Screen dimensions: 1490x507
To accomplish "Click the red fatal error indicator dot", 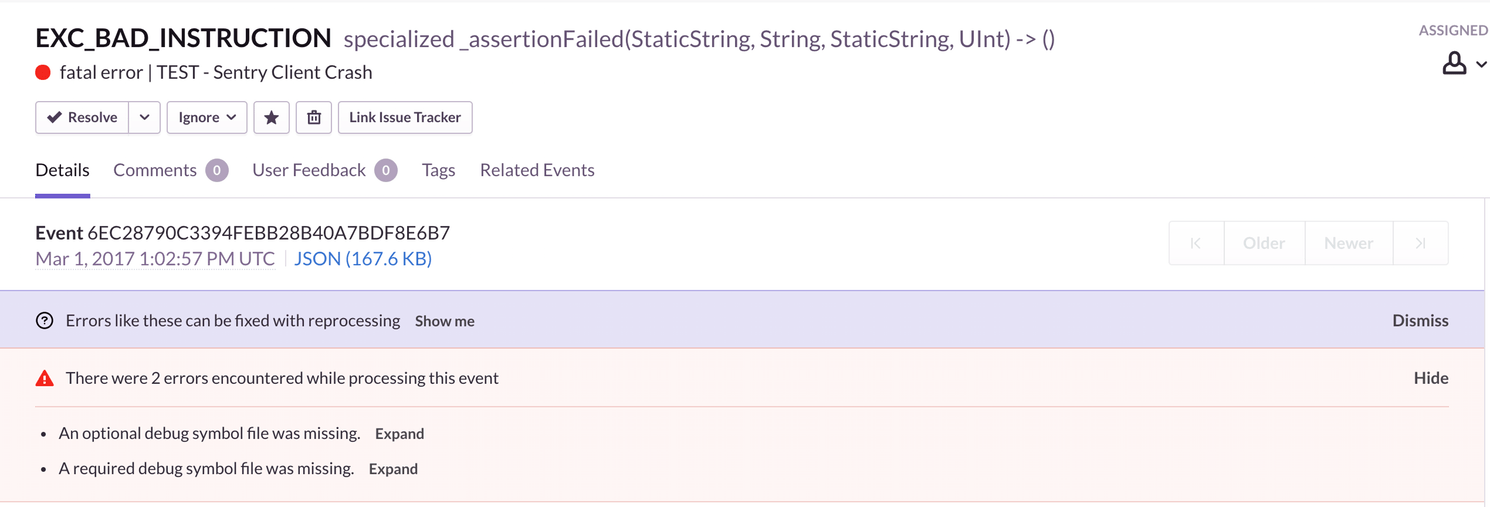I will (x=43, y=72).
